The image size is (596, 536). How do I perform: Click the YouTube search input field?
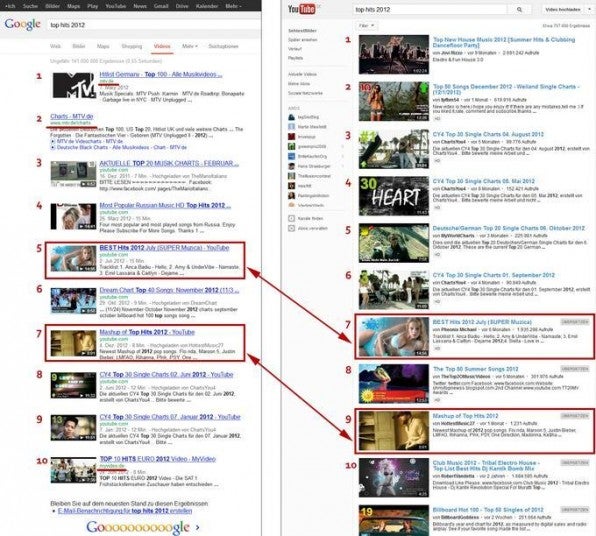tap(430, 10)
